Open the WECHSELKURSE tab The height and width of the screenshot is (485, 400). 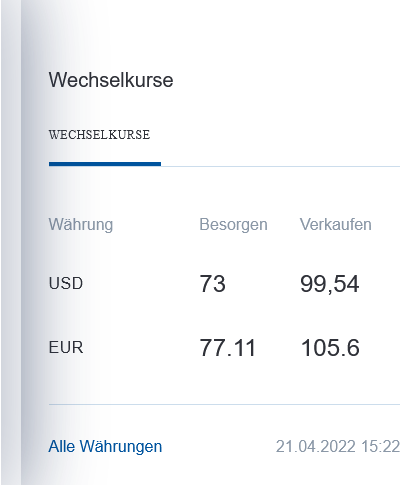pyautogui.click(x=99, y=135)
